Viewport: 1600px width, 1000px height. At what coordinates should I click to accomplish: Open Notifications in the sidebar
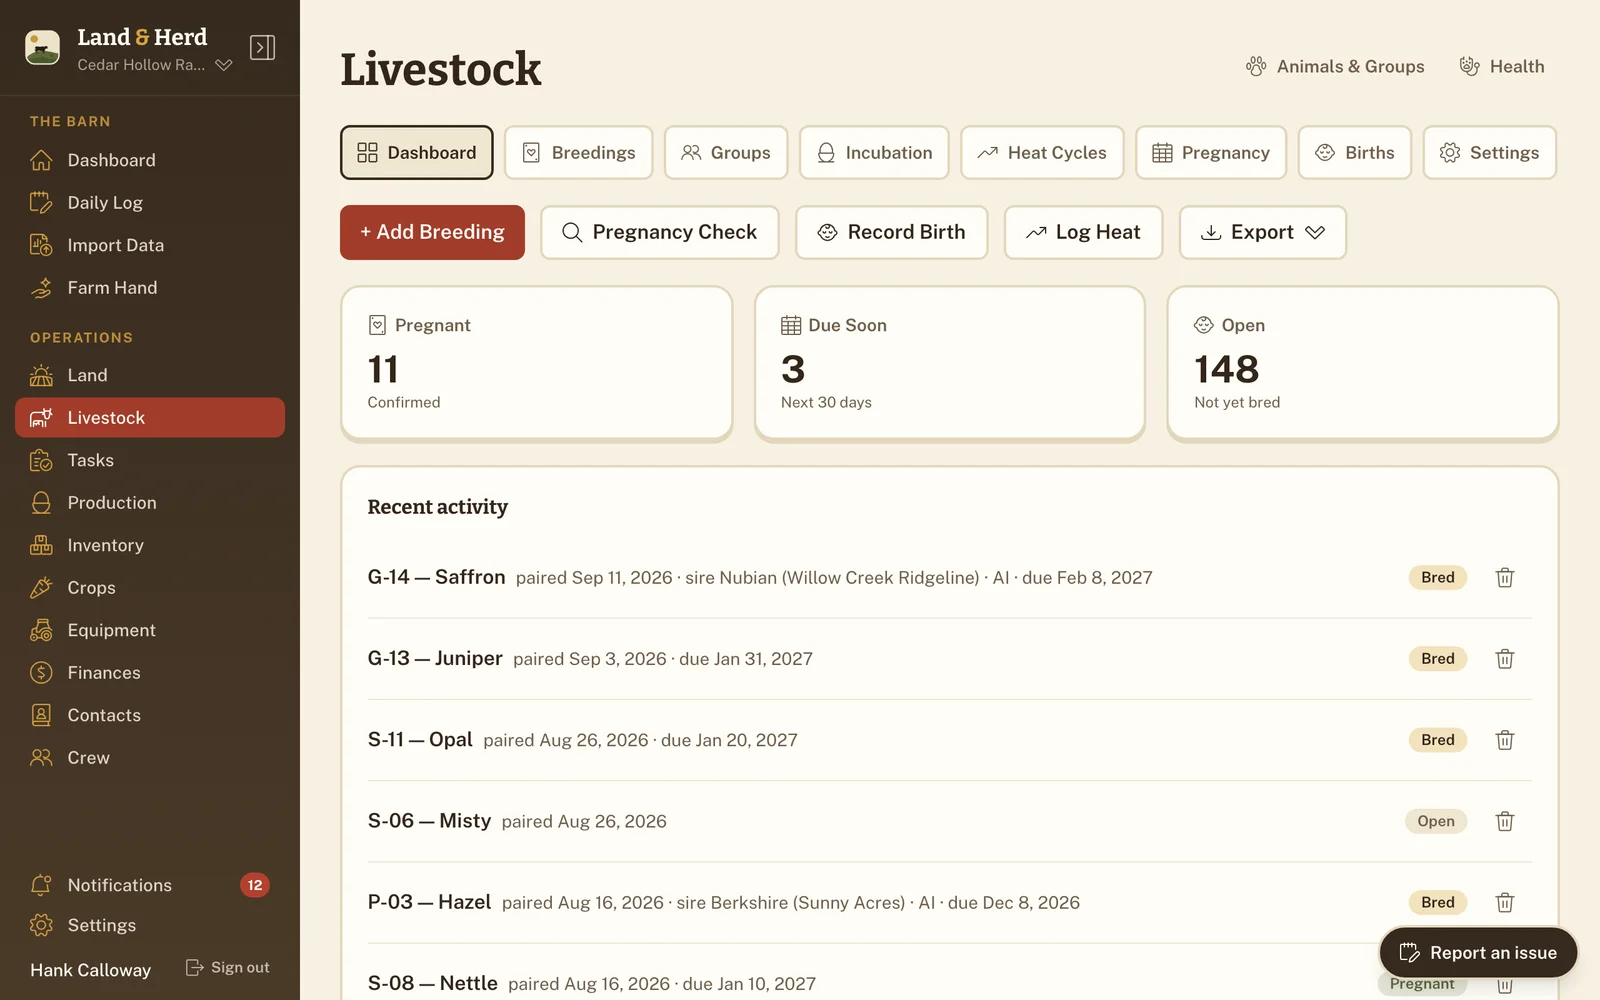[x=150, y=885]
